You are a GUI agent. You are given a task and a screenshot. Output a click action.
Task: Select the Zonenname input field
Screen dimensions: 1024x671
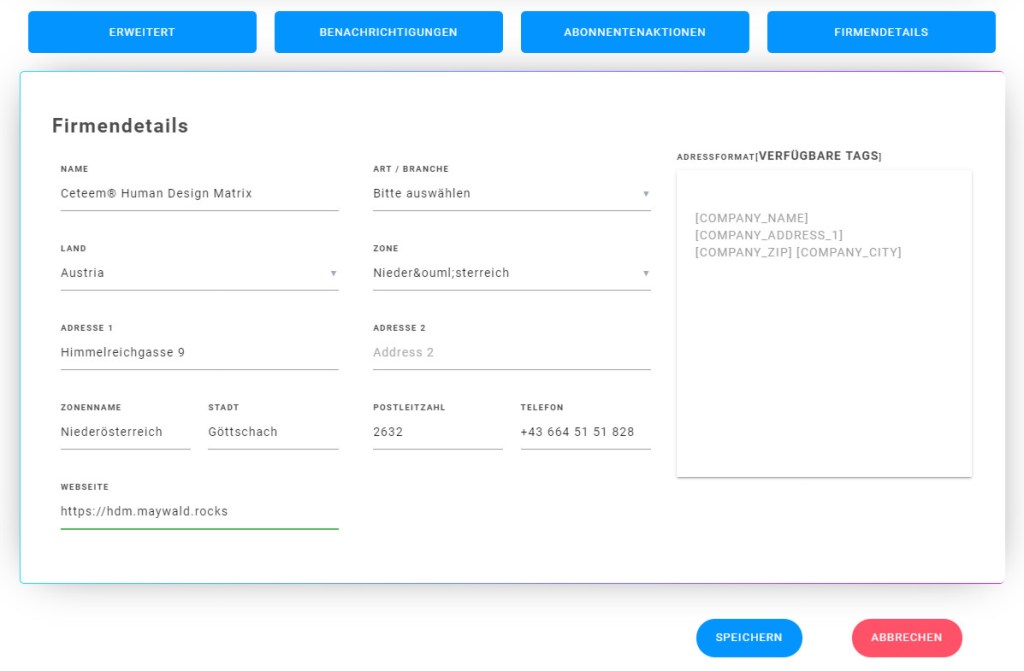click(x=125, y=432)
